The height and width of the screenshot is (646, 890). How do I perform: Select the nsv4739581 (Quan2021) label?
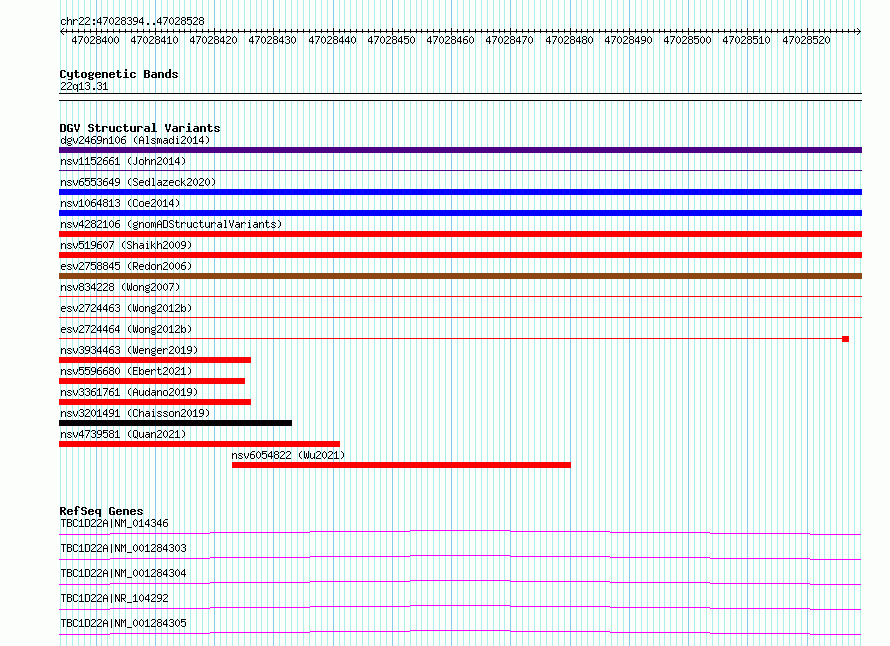coord(123,434)
